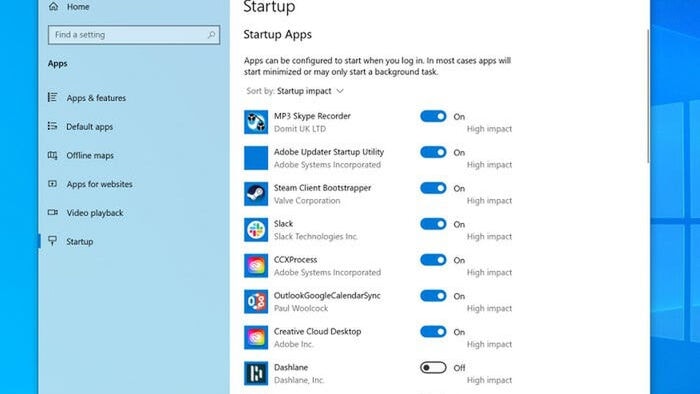Click the MP3 Skype Recorder app icon
Image resolution: width=700 pixels, height=394 pixels.
(256, 122)
